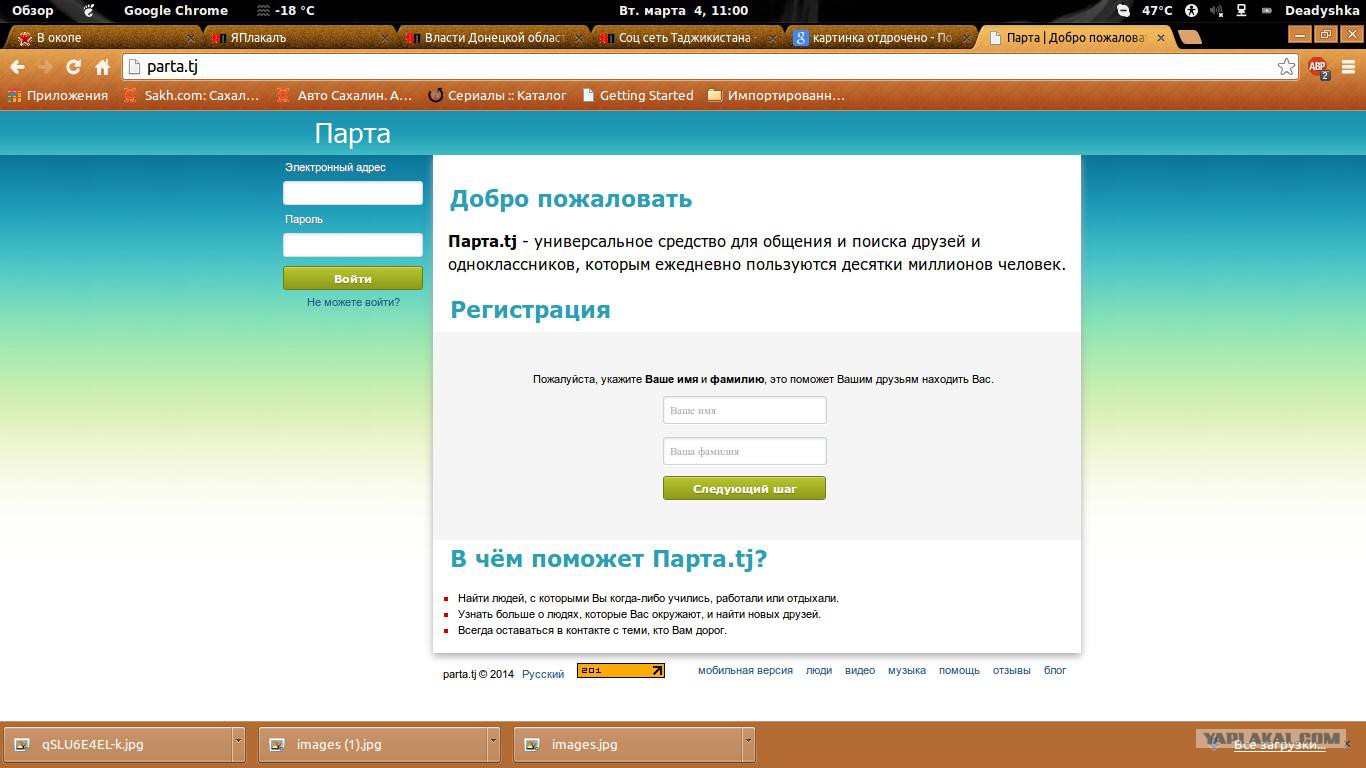Open the images (1).jpg download

pyautogui.click(x=373, y=744)
